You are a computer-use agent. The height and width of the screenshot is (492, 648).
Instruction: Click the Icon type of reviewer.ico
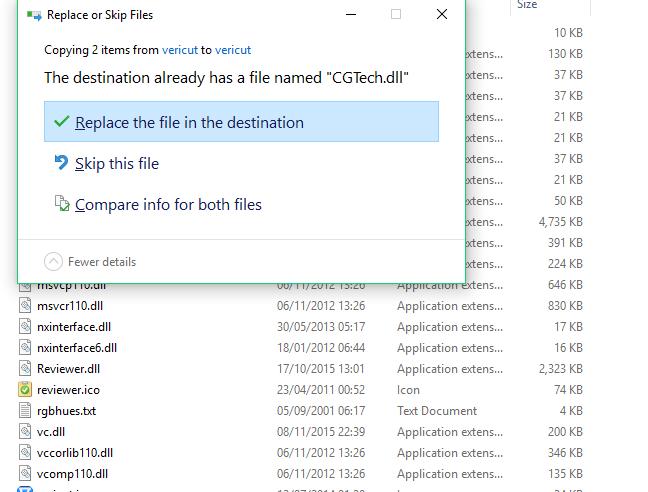(x=408, y=390)
